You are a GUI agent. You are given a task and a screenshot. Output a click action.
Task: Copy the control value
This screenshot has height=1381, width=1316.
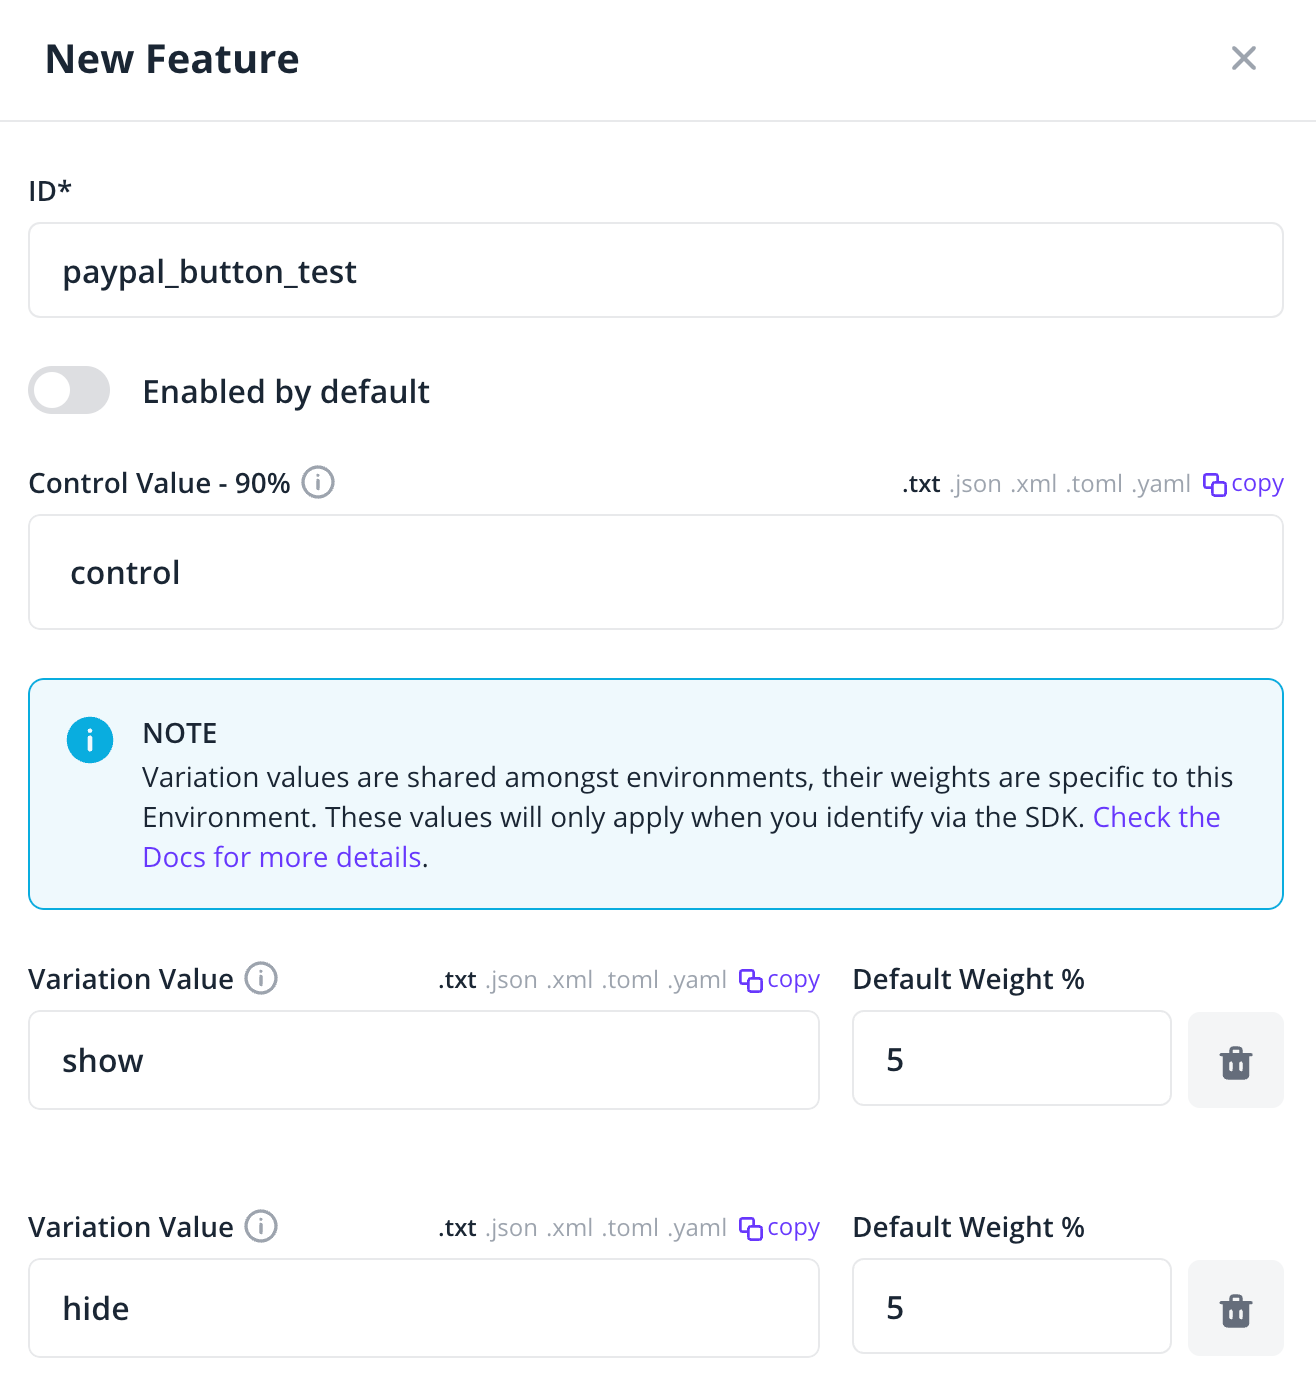tap(1244, 484)
